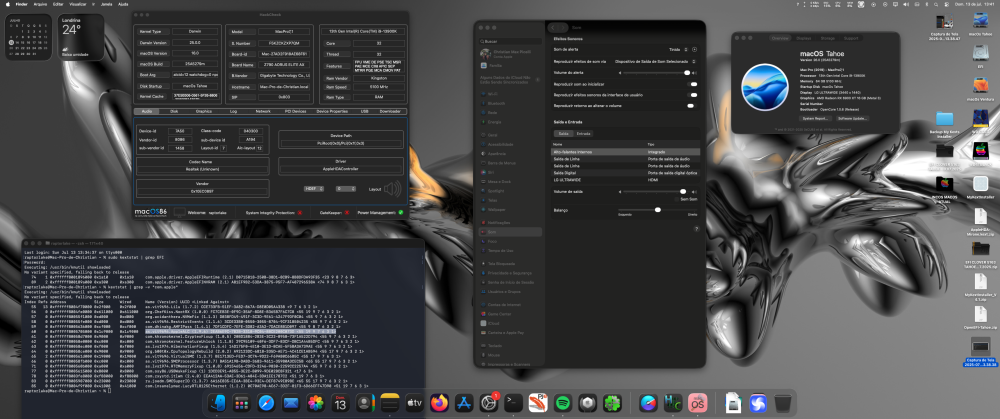Switch to Disk tab in HackCheck
The width and height of the screenshot is (1000, 419).
click(174, 111)
